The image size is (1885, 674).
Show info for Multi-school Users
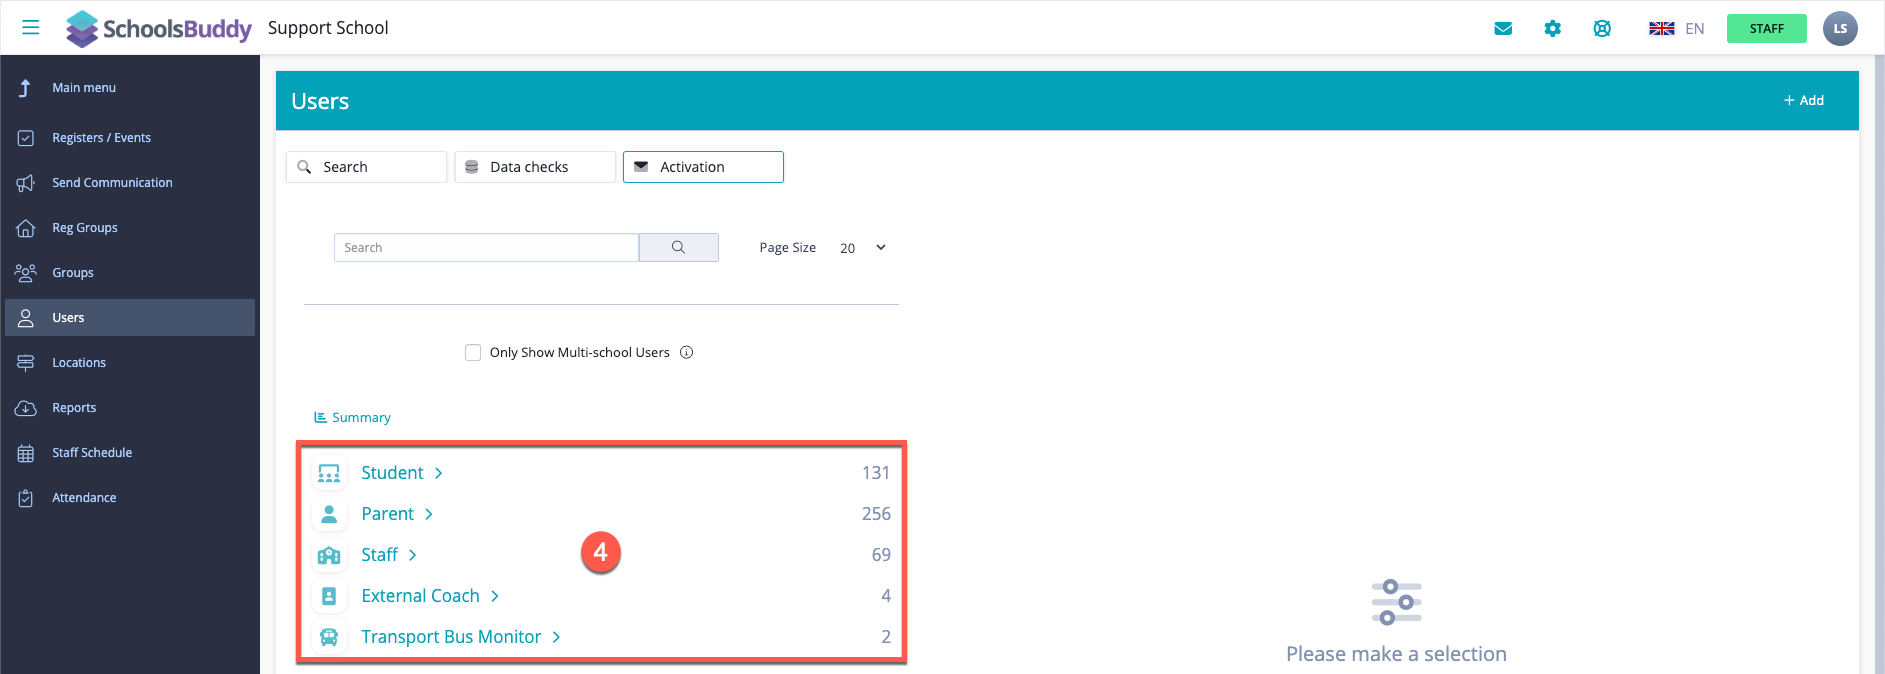tap(687, 352)
